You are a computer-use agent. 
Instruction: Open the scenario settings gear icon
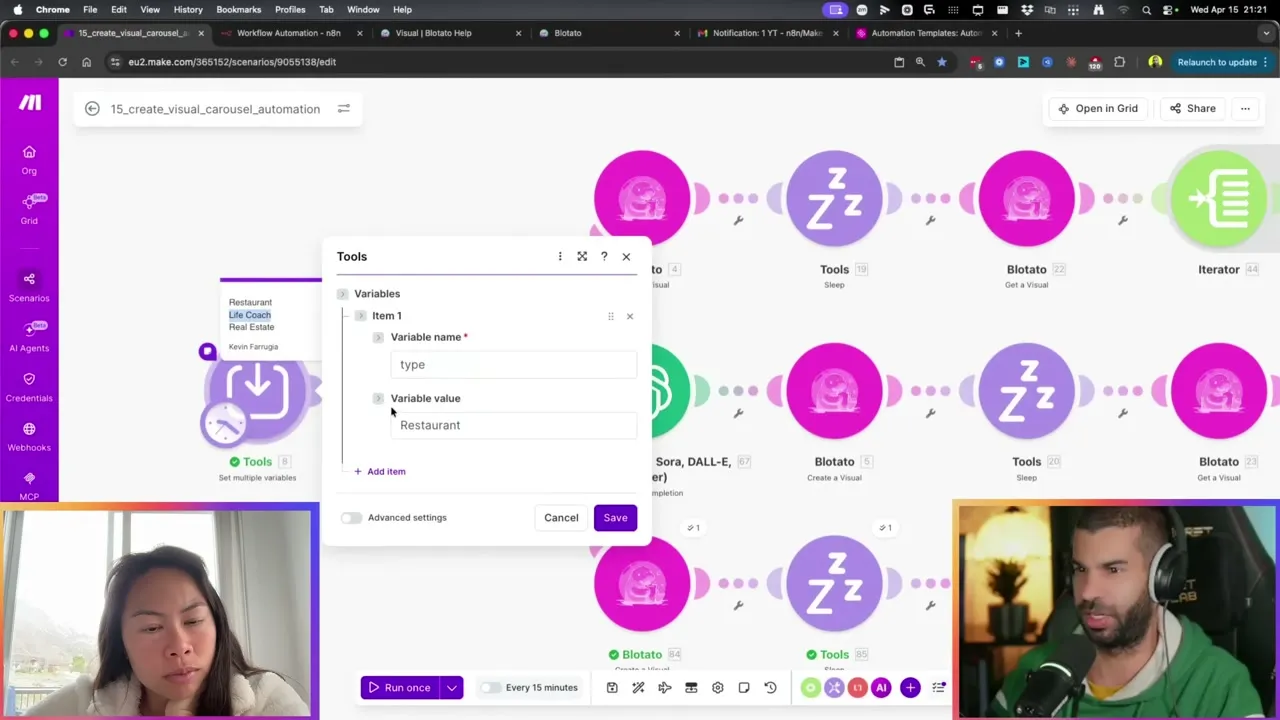tap(717, 688)
